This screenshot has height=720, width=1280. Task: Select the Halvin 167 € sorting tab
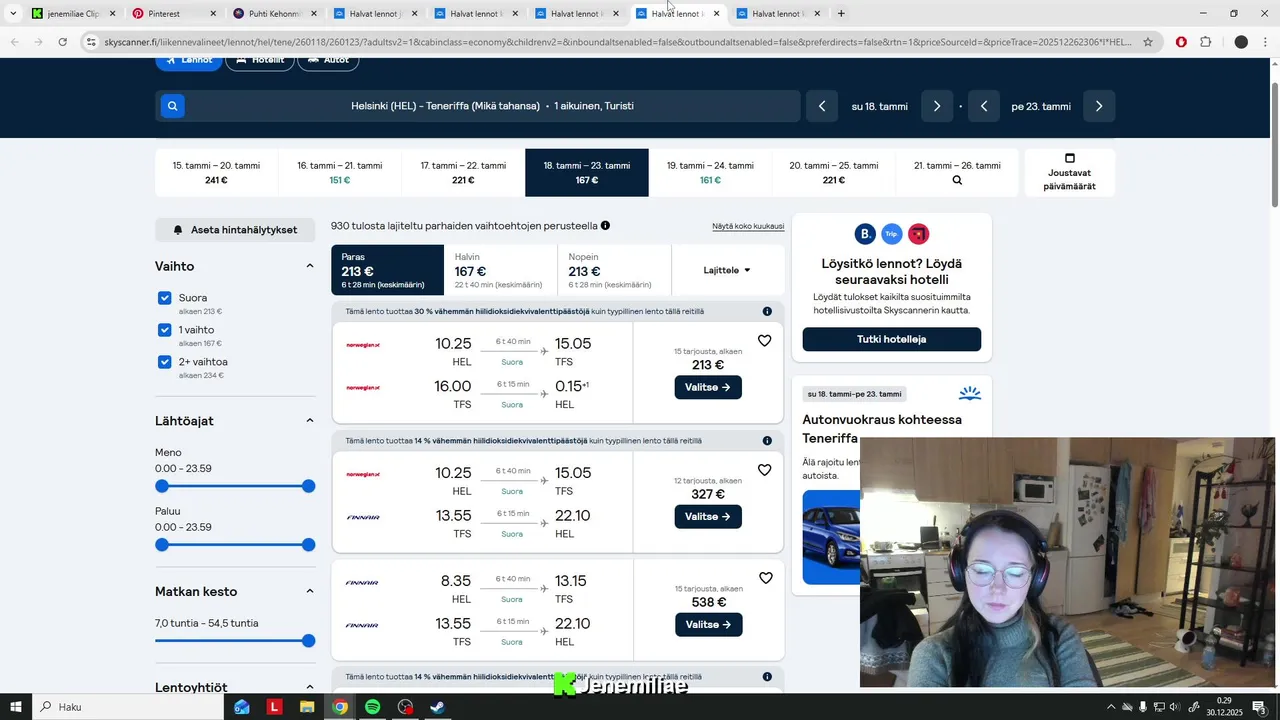500,270
